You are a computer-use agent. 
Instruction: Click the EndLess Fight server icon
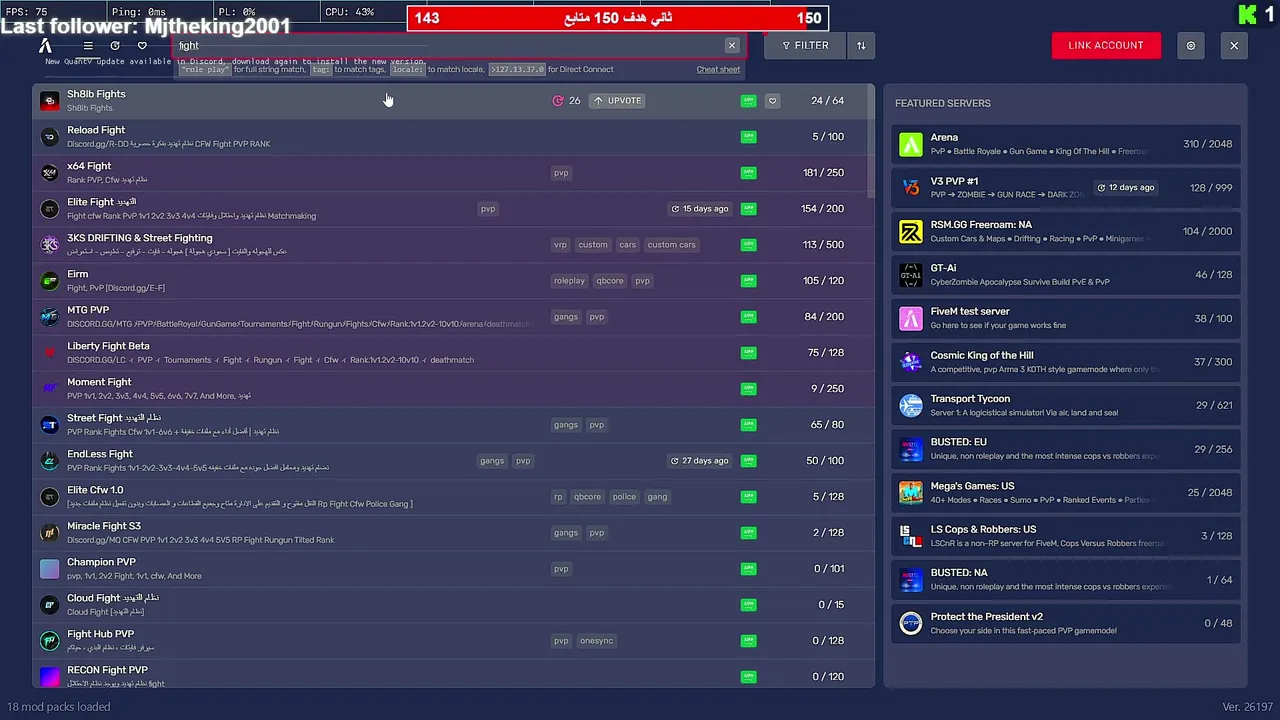[x=49, y=461]
